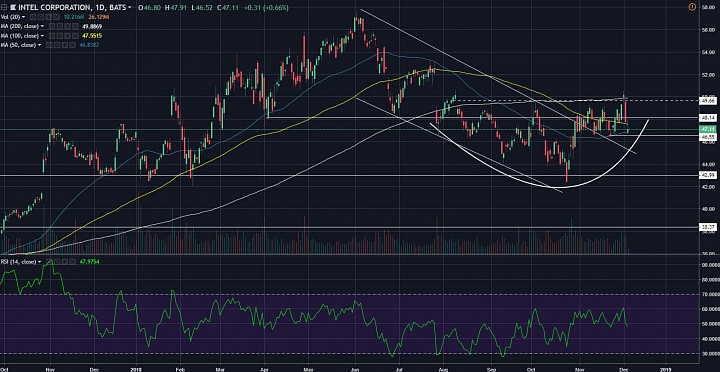Screen dimensions: 720x372
Task: Click the orange alert icon near price scale
Action: [x=692, y=7]
